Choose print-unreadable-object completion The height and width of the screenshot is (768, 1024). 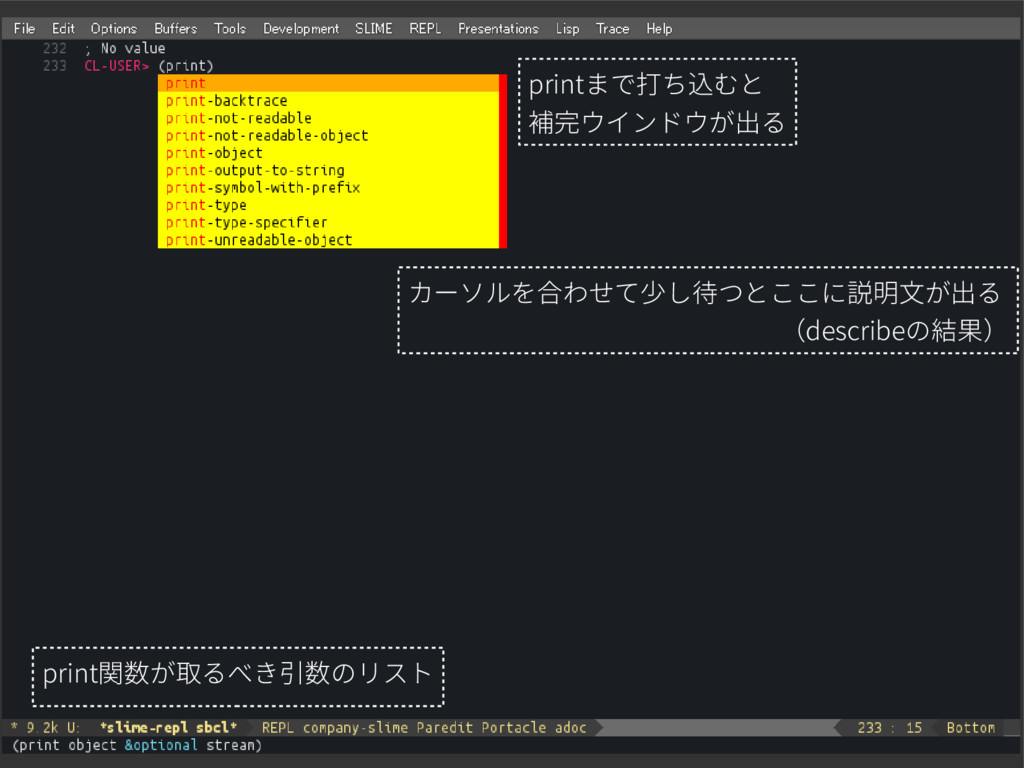(x=328, y=240)
